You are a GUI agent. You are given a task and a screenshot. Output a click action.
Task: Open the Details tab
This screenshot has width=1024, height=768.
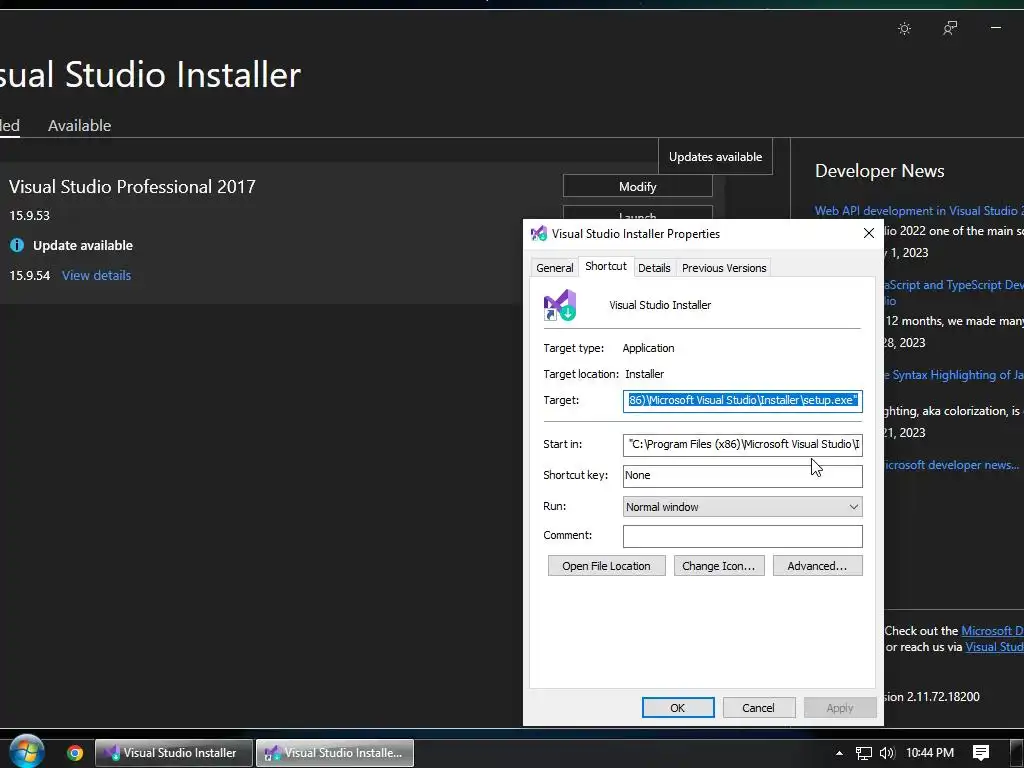pos(654,268)
